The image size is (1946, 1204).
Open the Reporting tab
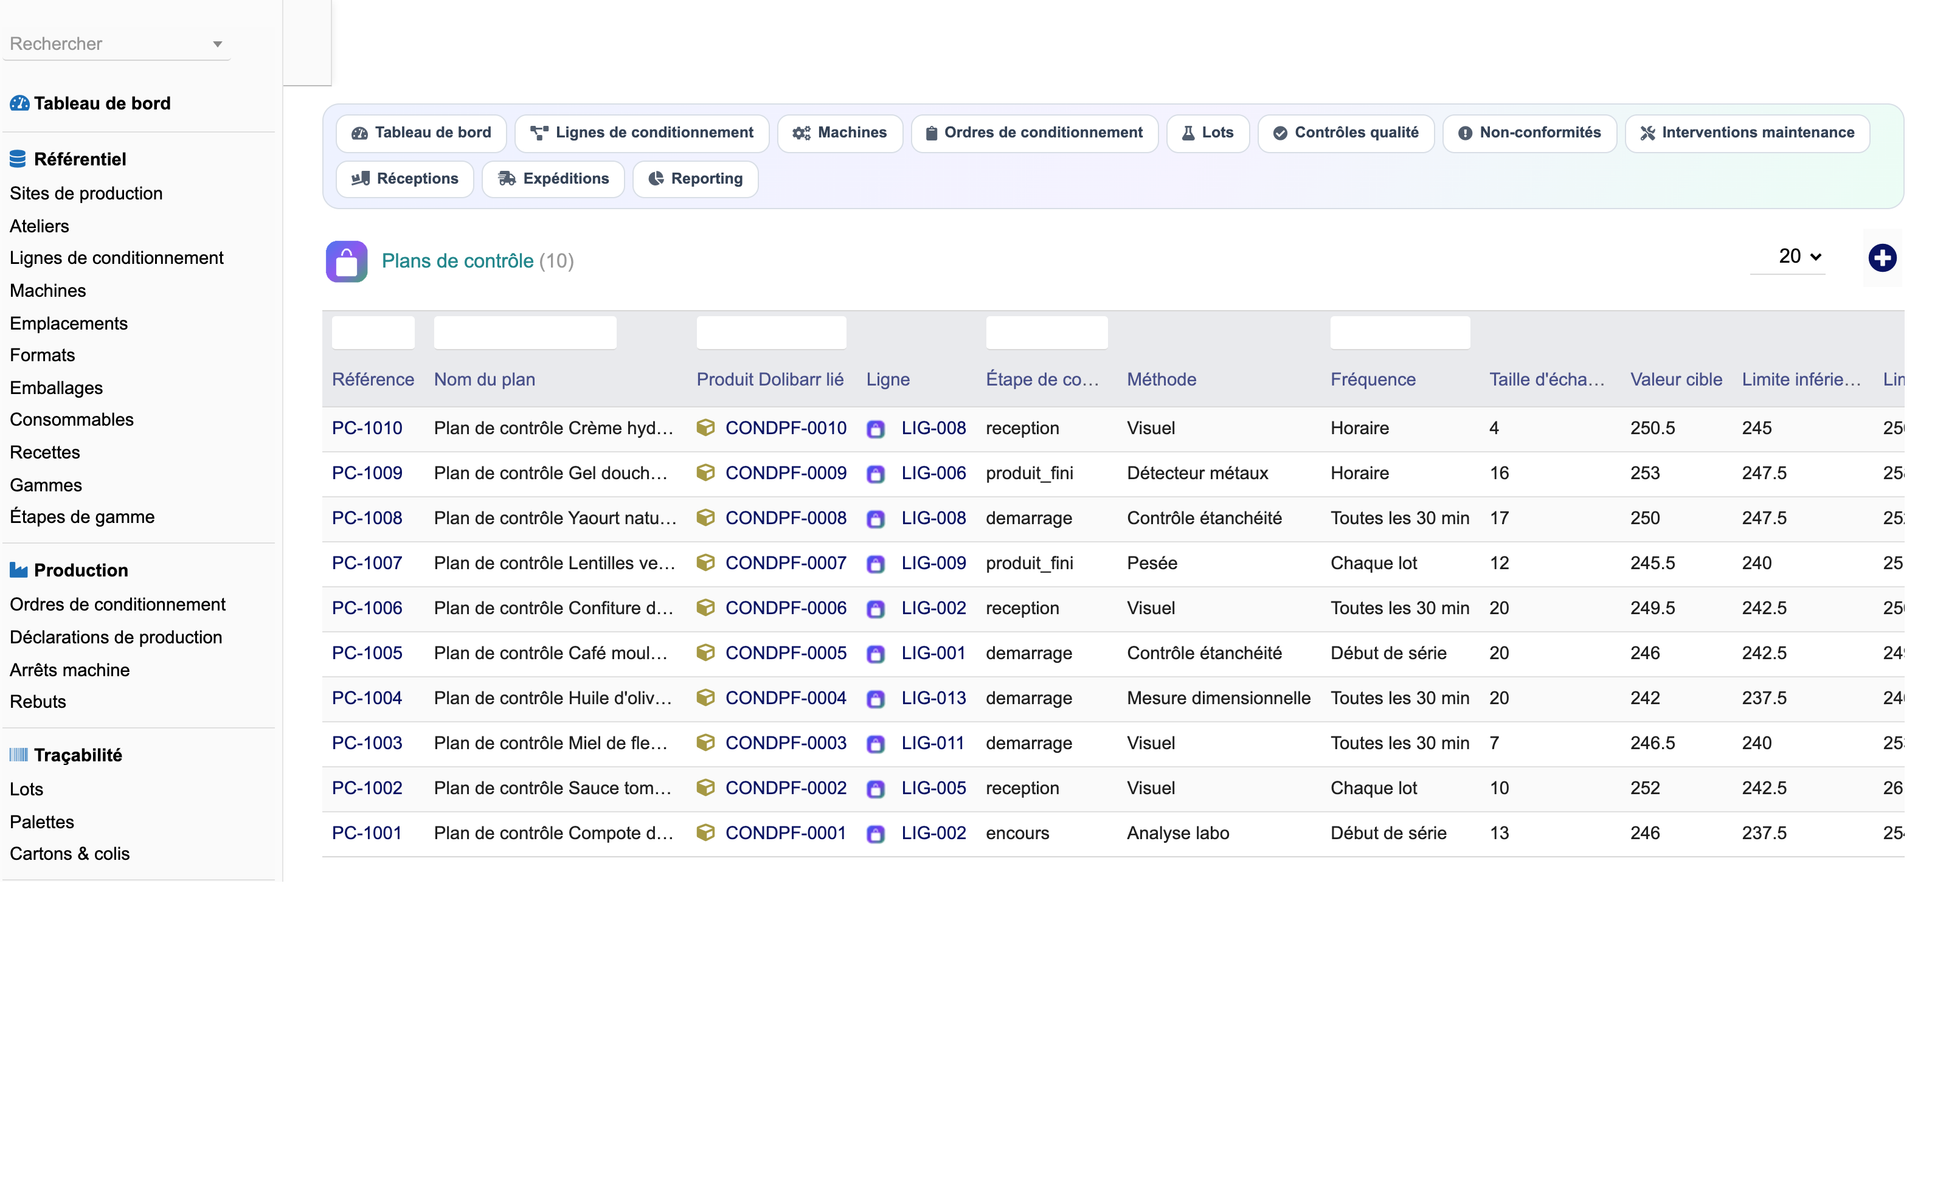pos(695,179)
